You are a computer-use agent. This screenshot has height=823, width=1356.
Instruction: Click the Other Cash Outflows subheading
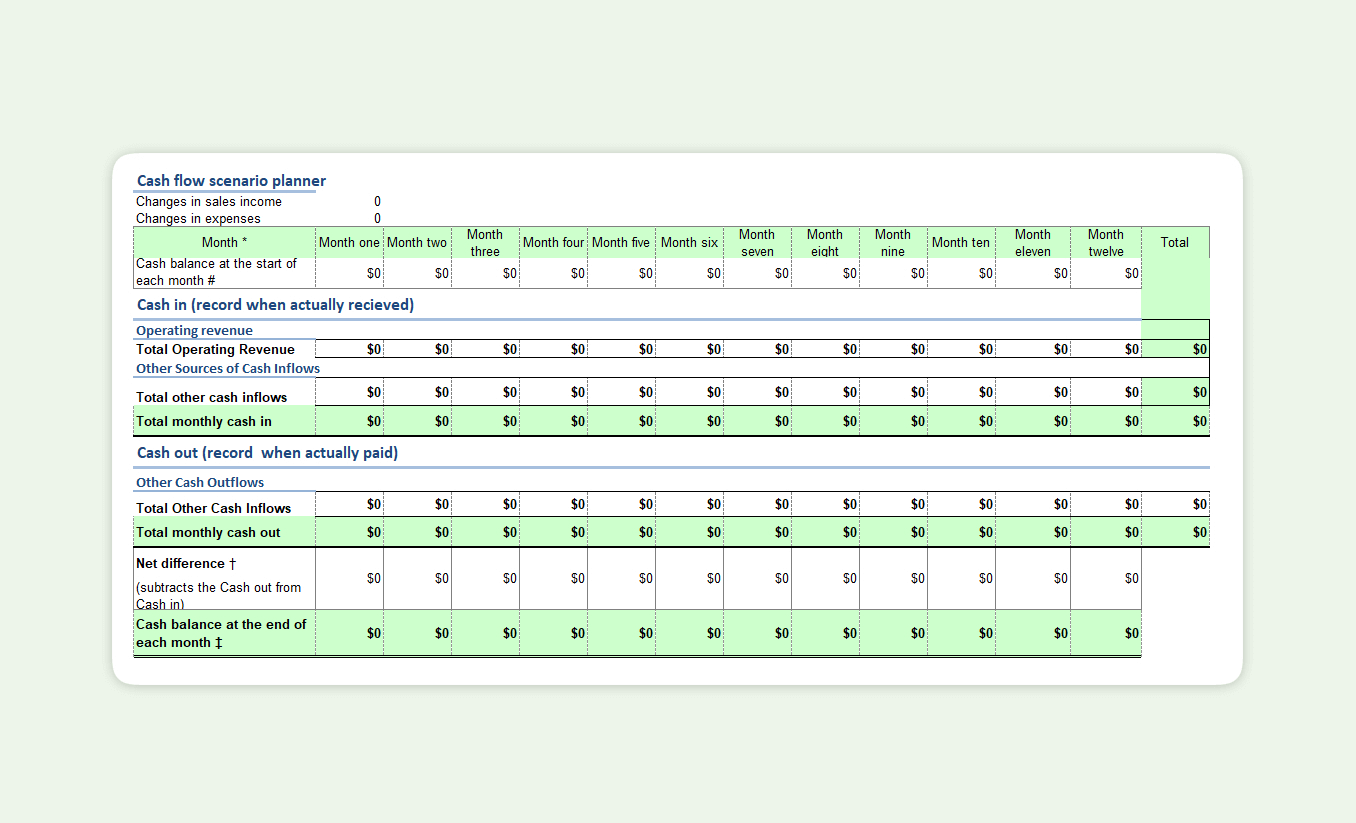tap(200, 483)
